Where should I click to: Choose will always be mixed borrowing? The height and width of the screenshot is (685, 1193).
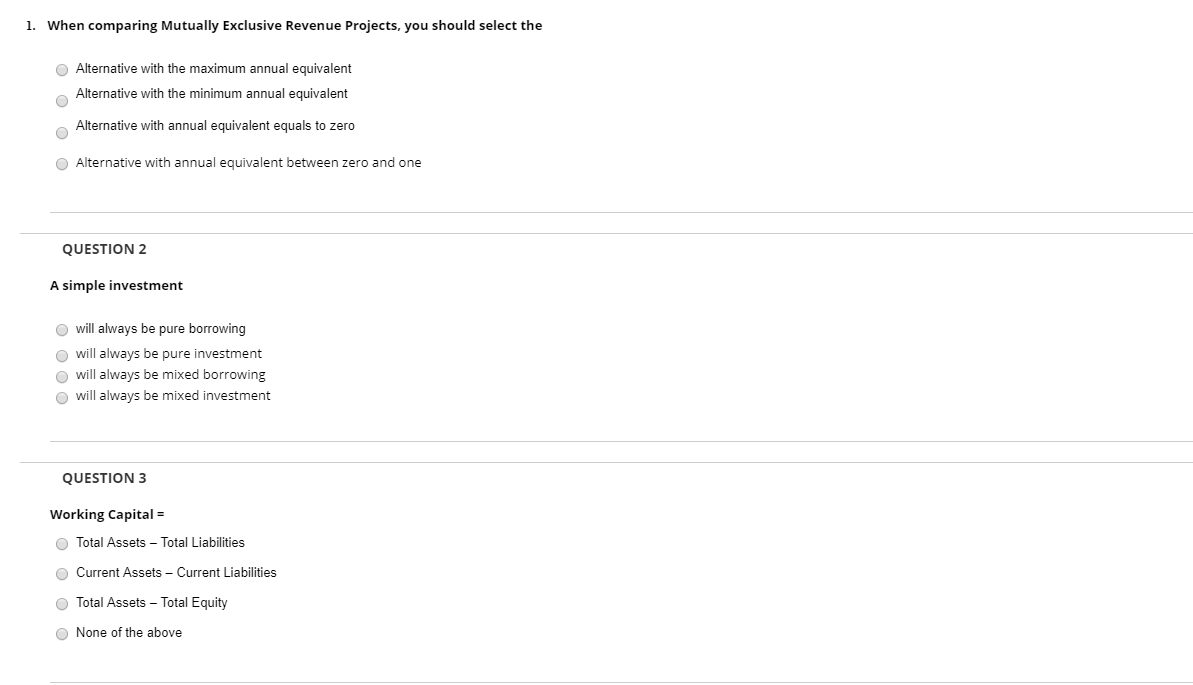[x=62, y=375]
